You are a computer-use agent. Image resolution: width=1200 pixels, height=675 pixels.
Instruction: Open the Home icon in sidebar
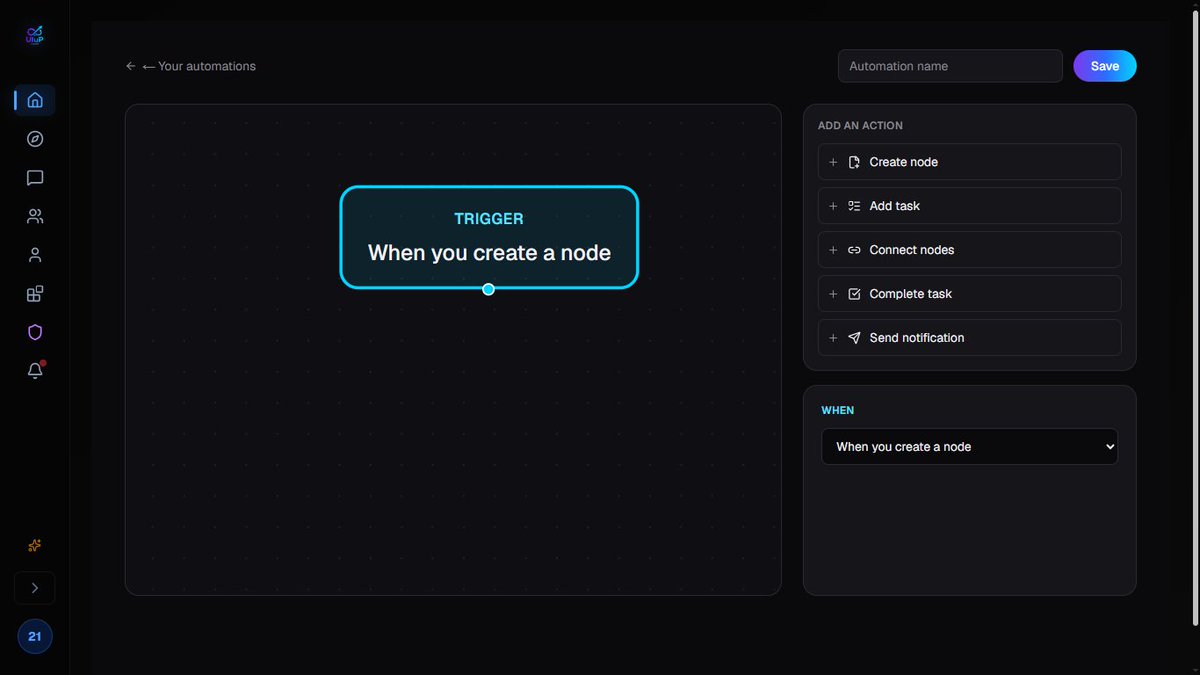point(35,100)
